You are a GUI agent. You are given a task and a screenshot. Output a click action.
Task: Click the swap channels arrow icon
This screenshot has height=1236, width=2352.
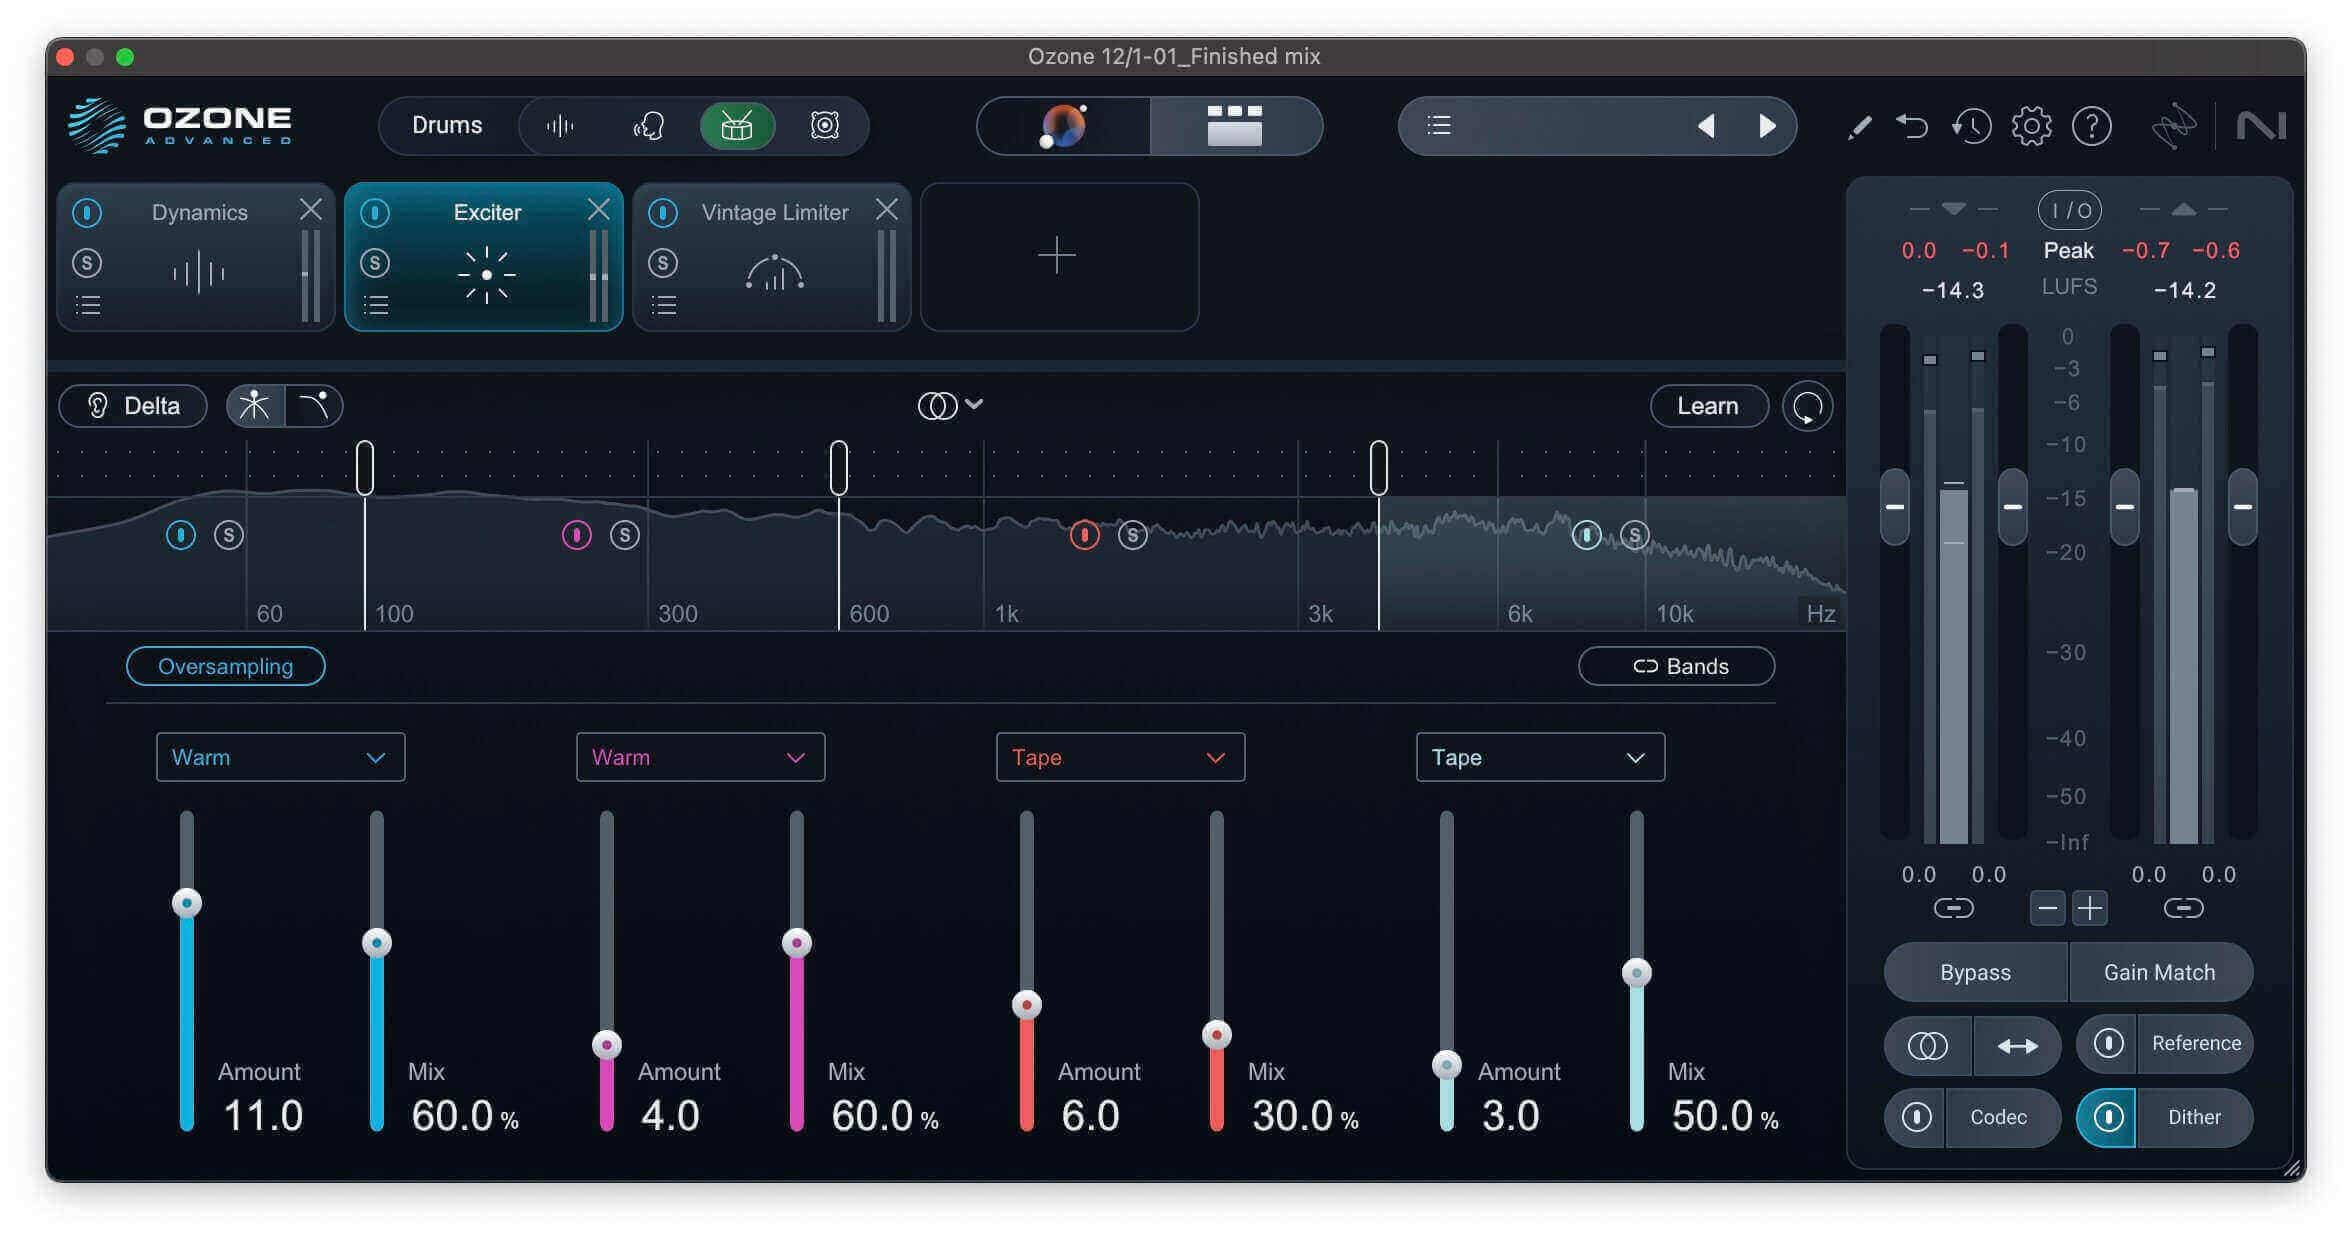pyautogui.click(x=2017, y=1046)
